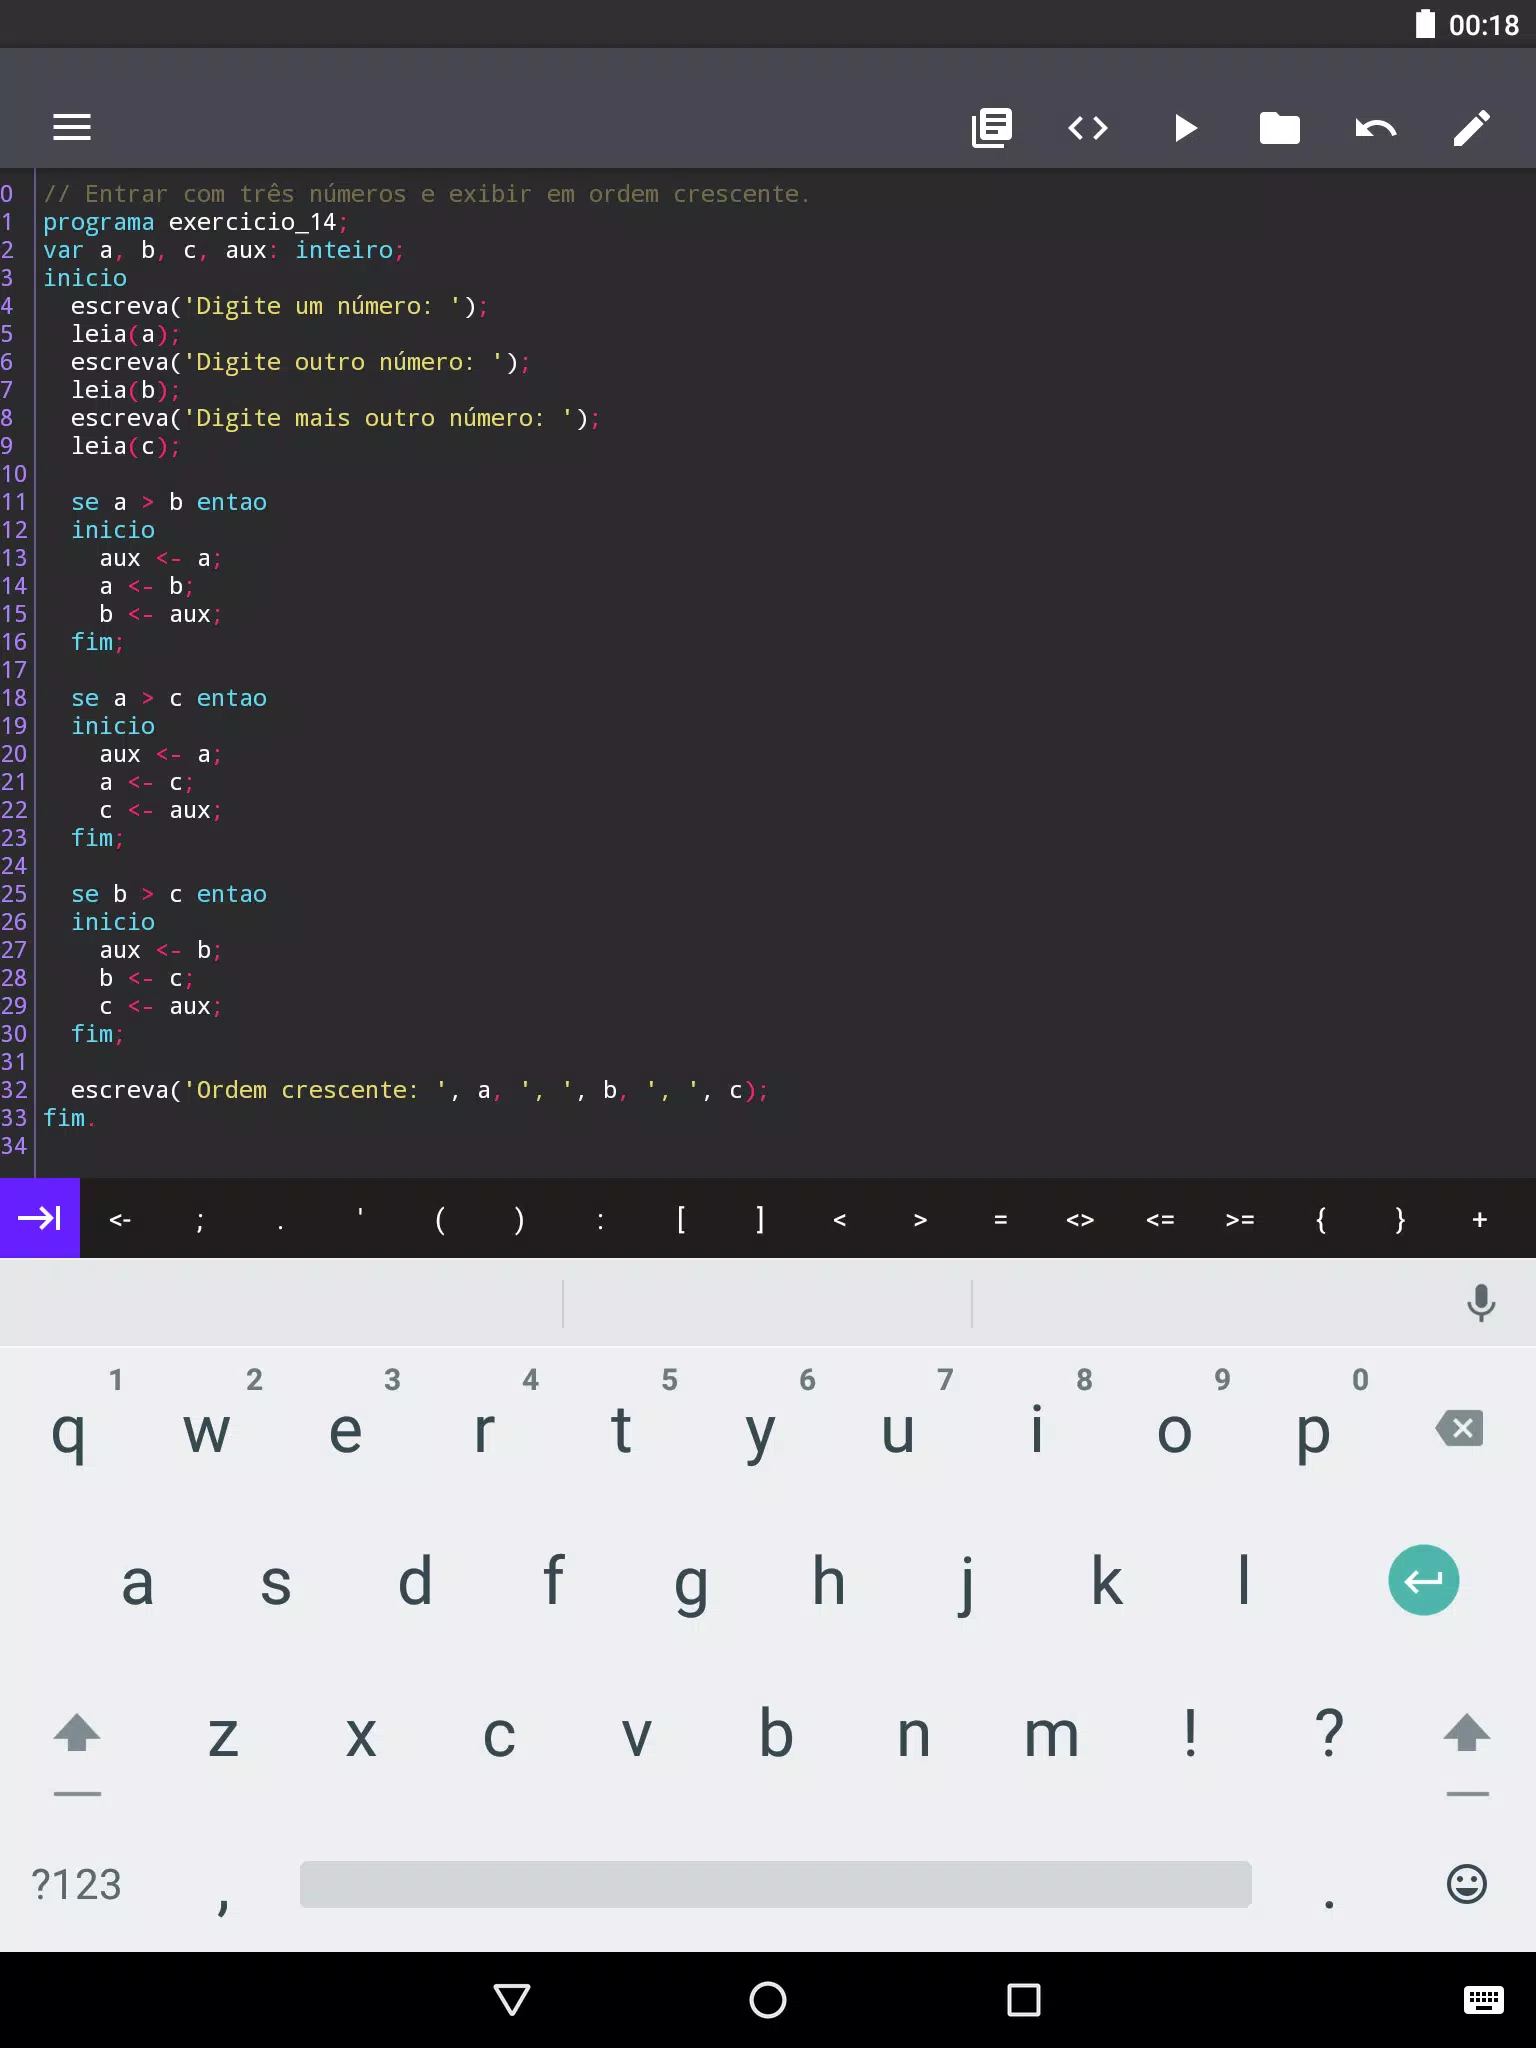Tap the pencil edit icon
This screenshot has width=1536, height=2048.
coord(1472,128)
